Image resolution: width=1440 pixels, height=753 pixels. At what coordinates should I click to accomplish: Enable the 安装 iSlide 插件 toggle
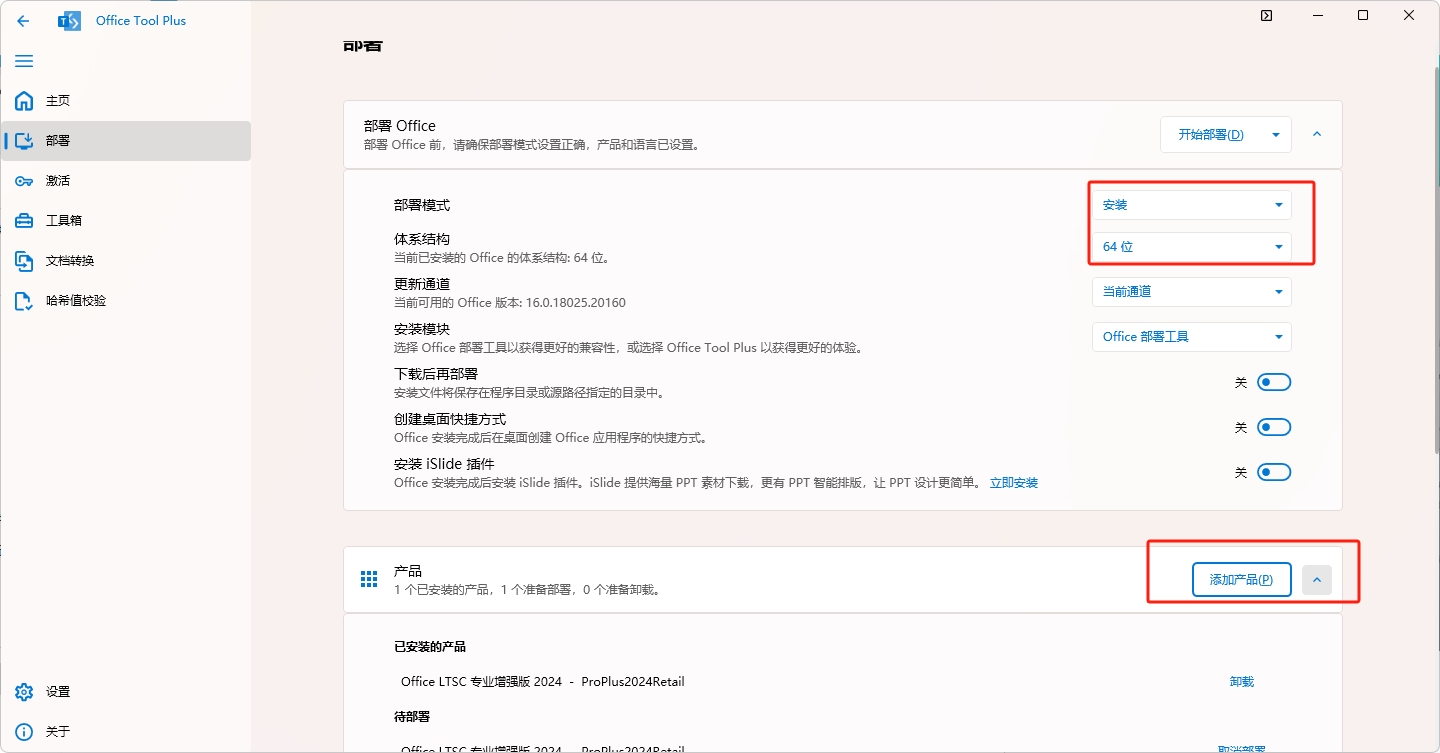pyautogui.click(x=1275, y=471)
